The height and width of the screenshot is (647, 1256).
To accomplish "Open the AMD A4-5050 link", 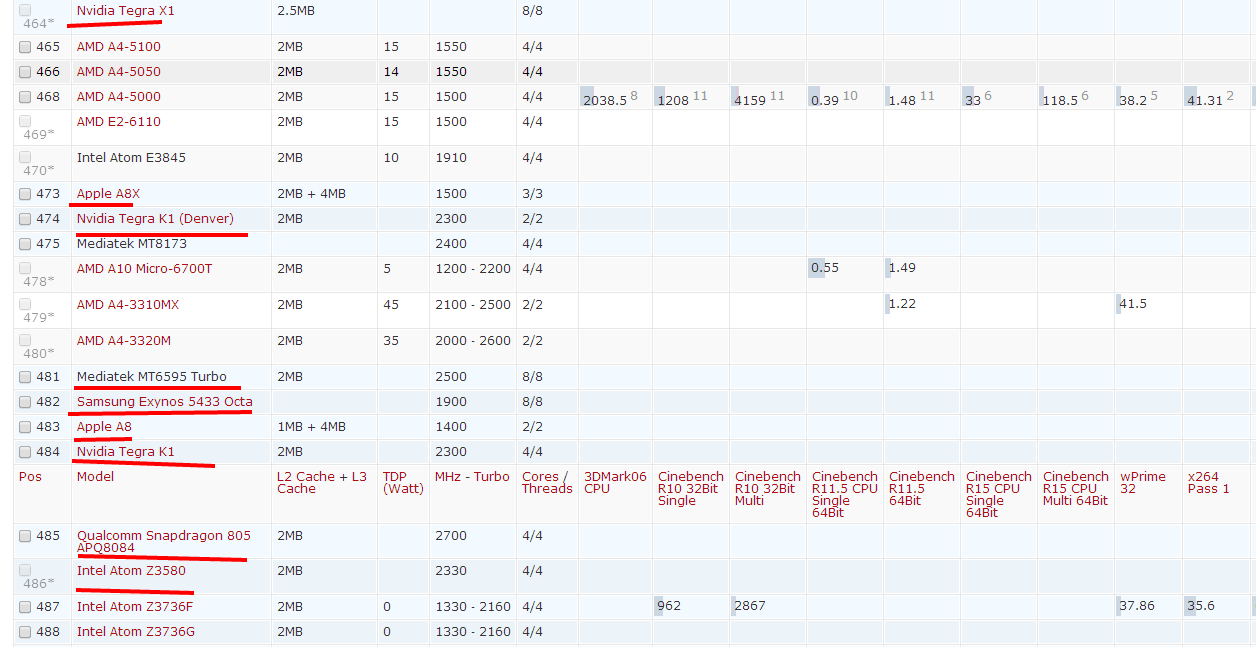I will pos(119,72).
